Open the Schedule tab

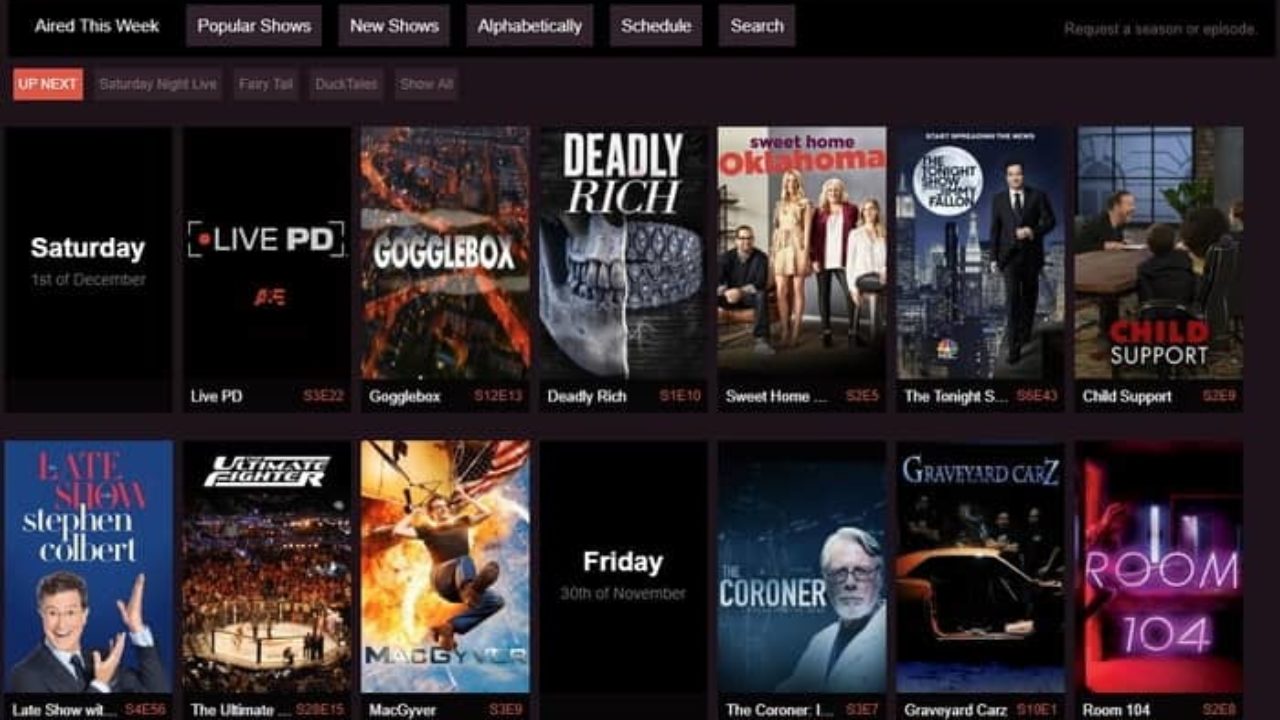tap(656, 26)
